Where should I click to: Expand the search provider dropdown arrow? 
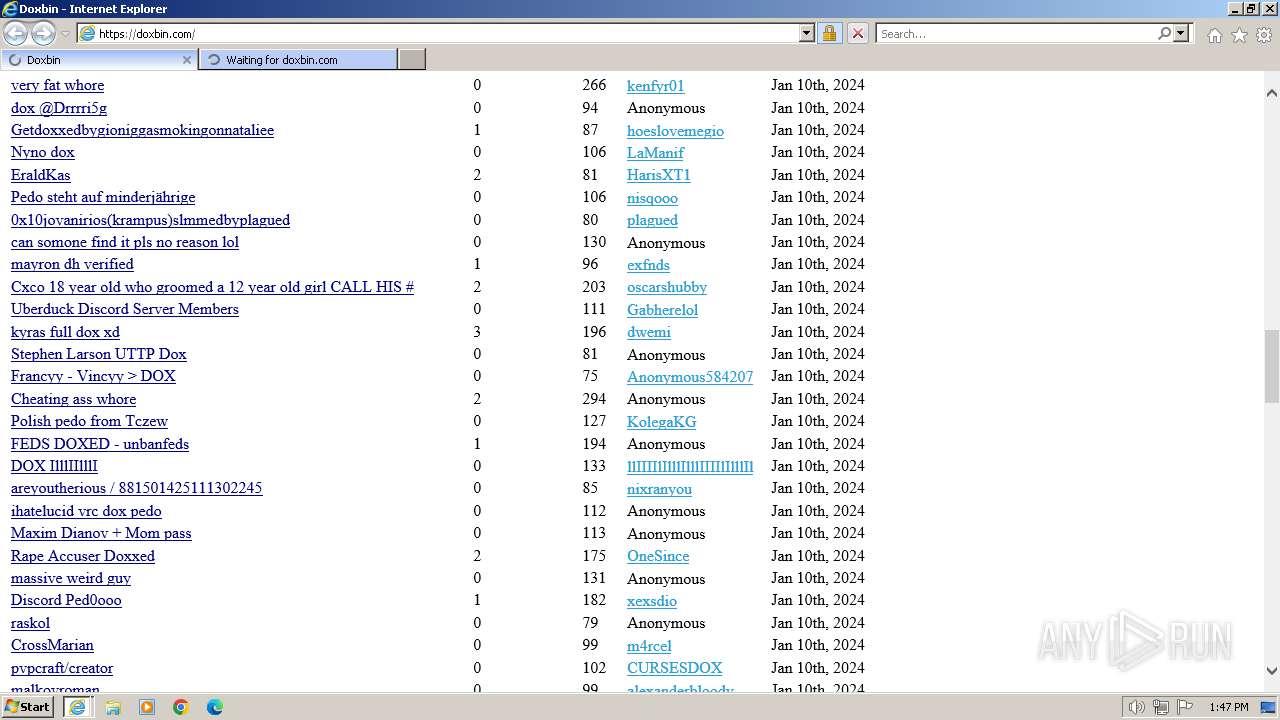click(1181, 33)
